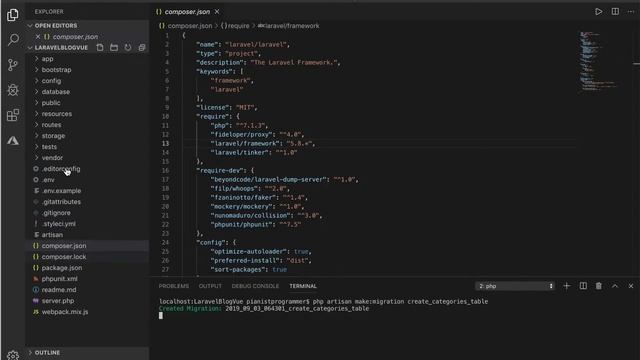Run the current file with play icon
Image resolution: width=640 pixels, height=360 pixels.
click(x=598, y=11)
